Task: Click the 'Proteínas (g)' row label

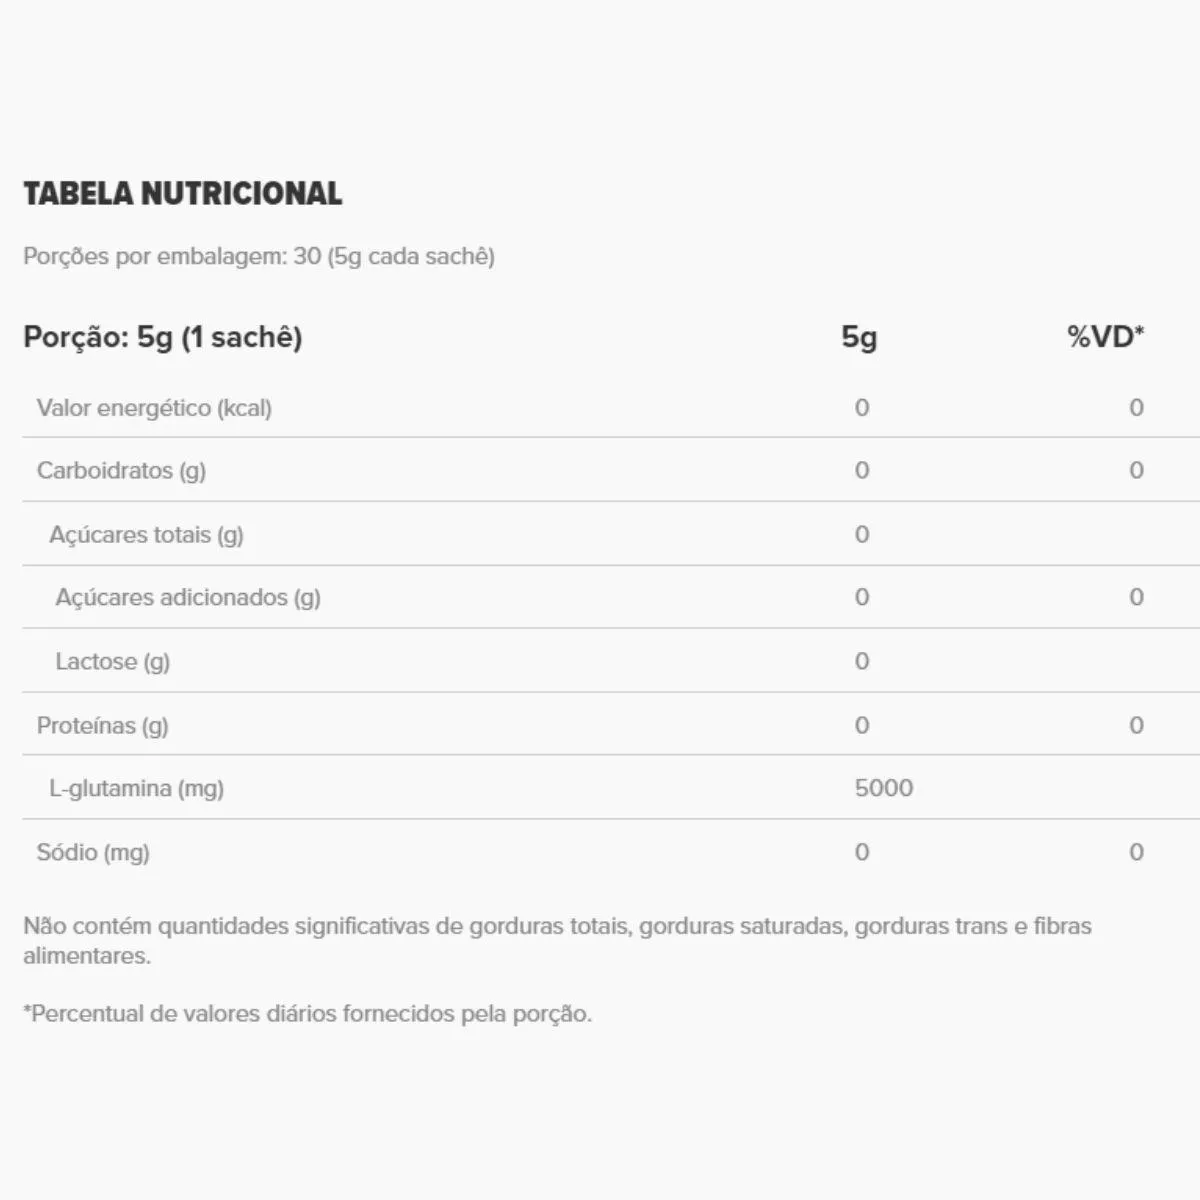Action: click(x=102, y=725)
